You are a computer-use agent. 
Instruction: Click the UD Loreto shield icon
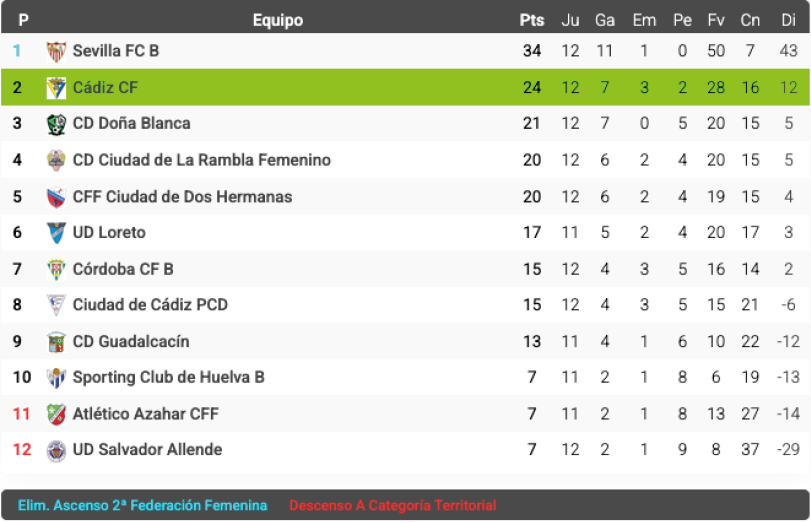tap(56, 233)
